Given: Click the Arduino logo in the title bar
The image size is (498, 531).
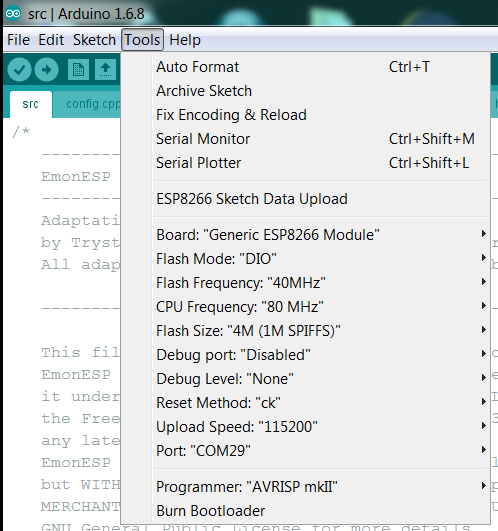Looking at the screenshot, I should coord(13,14).
